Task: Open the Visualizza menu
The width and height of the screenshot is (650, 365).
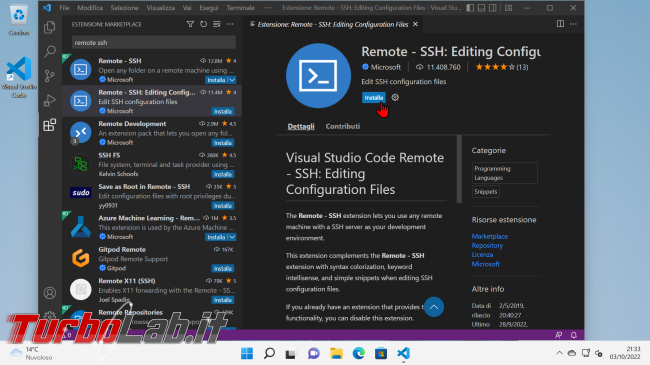Action: 160,8
